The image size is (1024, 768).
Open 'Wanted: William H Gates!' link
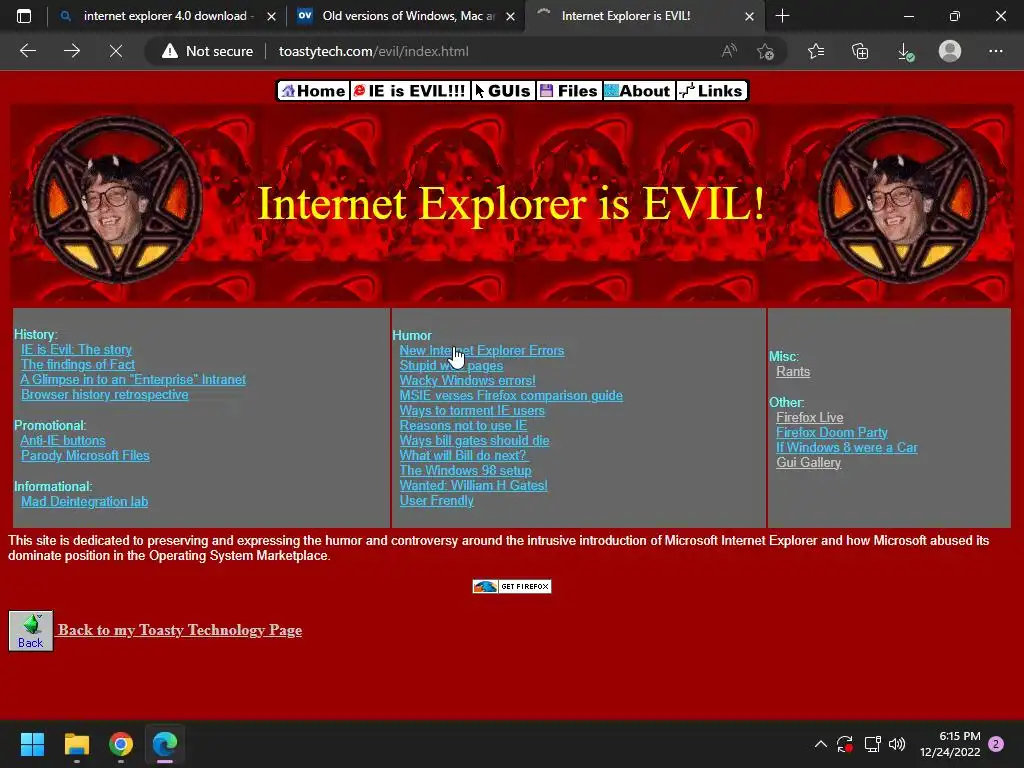[x=473, y=485]
